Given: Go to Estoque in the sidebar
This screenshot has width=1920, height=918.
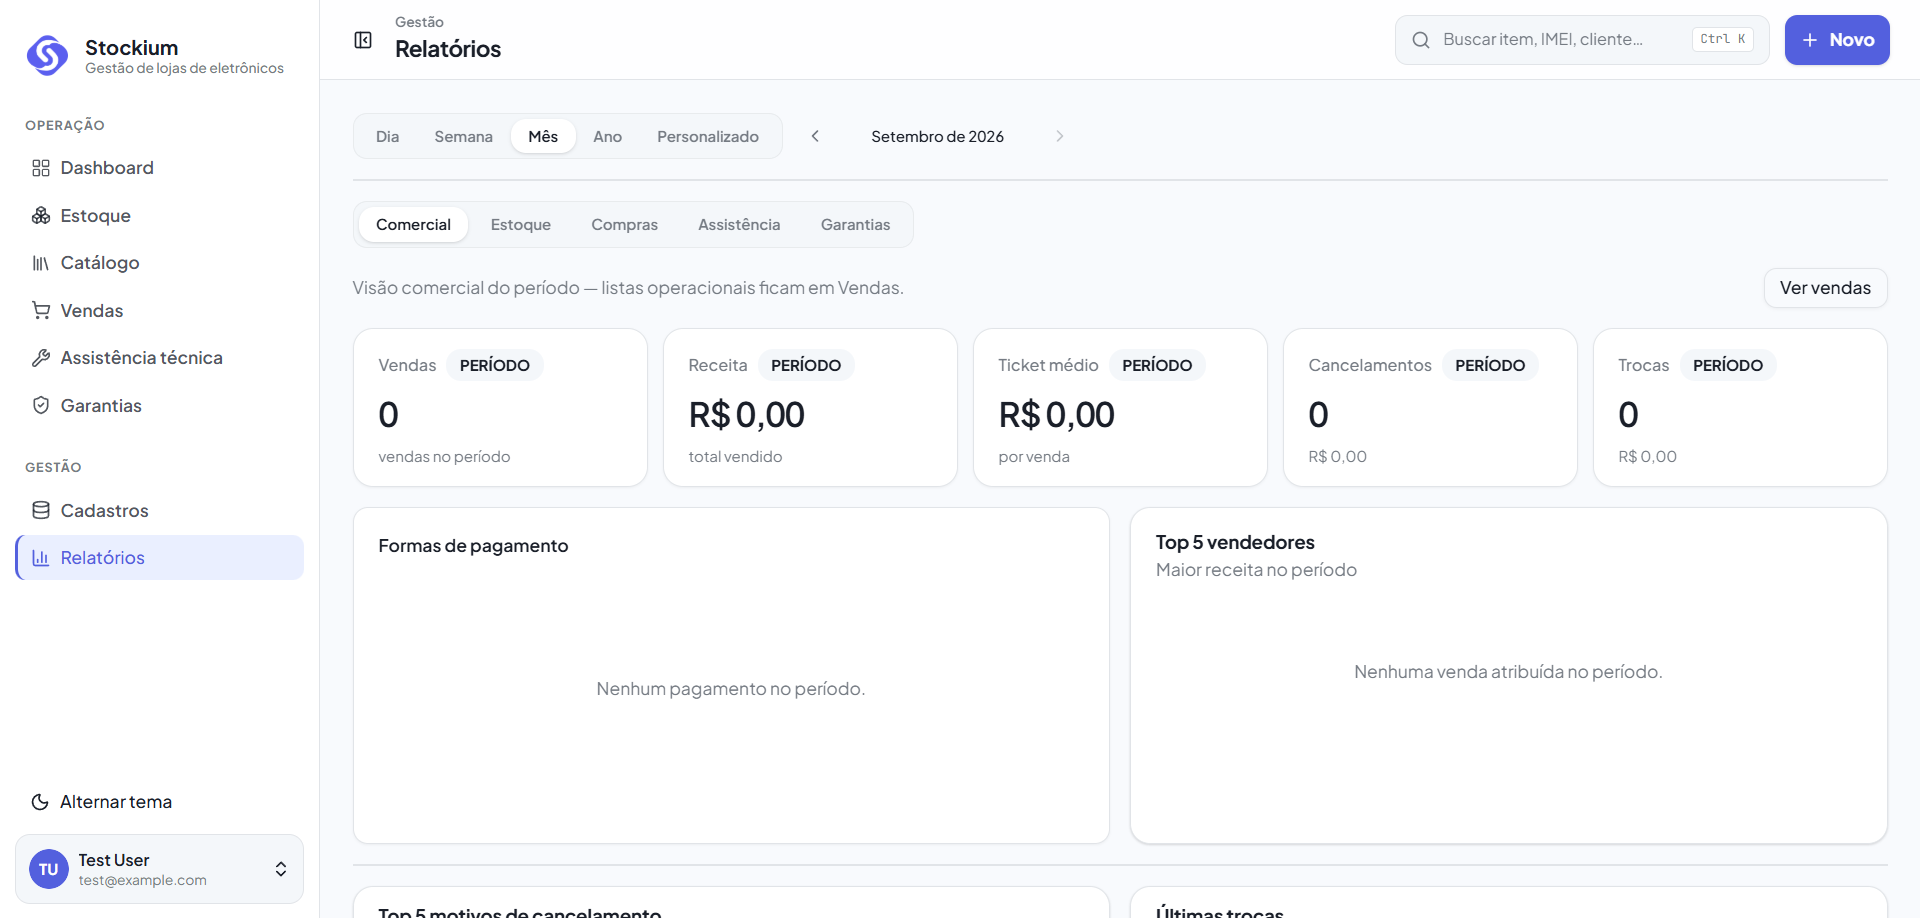Looking at the screenshot, I should 160,216.
